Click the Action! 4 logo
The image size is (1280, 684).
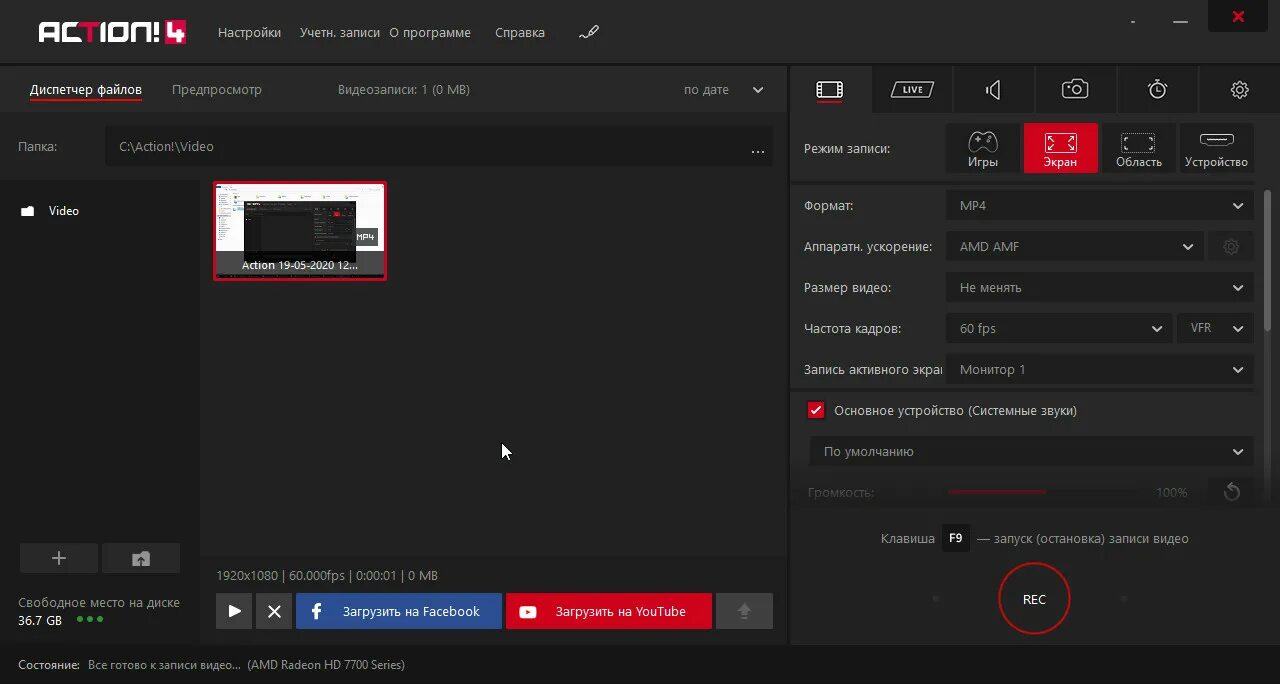tap(112, 32)
